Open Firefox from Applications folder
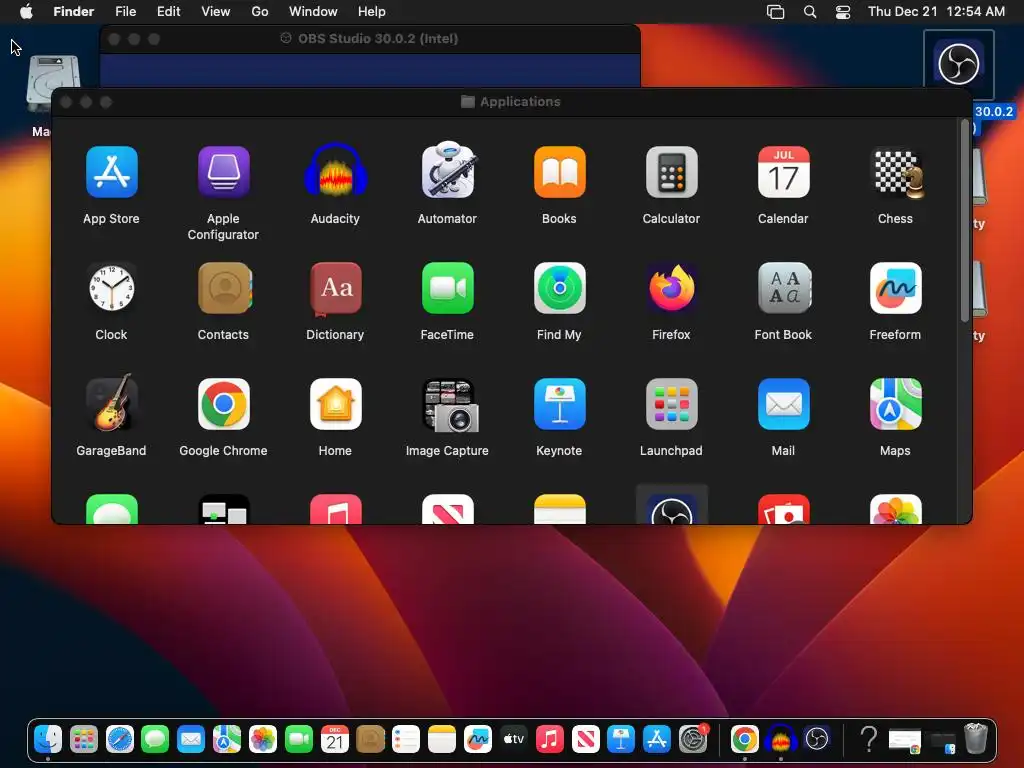Image resolution: width=1024 pixels, height=768 pixels. click(x=671, y=288)
